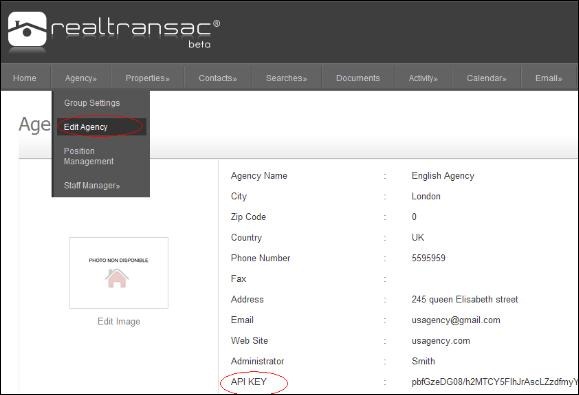
Task: Click the realtransac house logo icon
Action: (27, 29)
